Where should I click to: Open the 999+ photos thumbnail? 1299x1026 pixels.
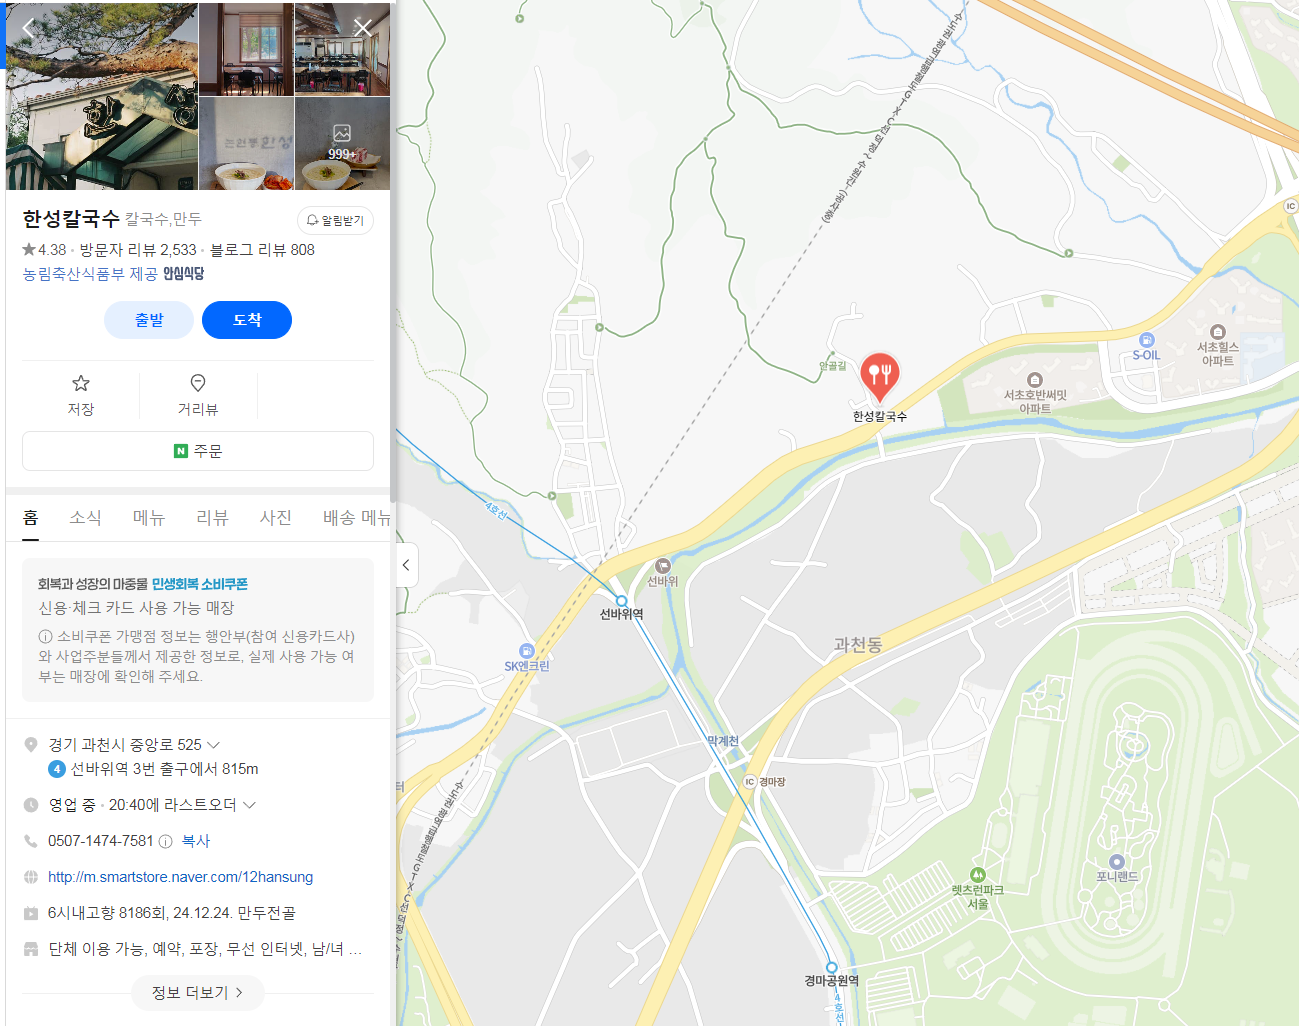click(x=342, y=143)
